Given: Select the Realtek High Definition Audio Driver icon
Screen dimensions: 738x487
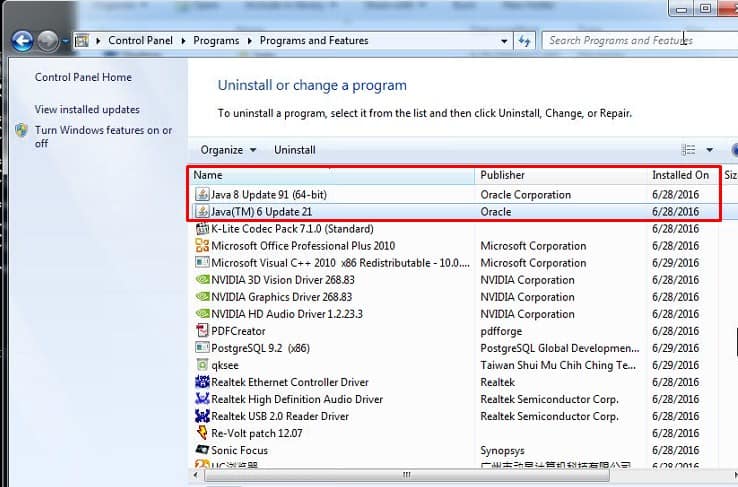Looking at the screenshot, I should [x=202, y=399].
